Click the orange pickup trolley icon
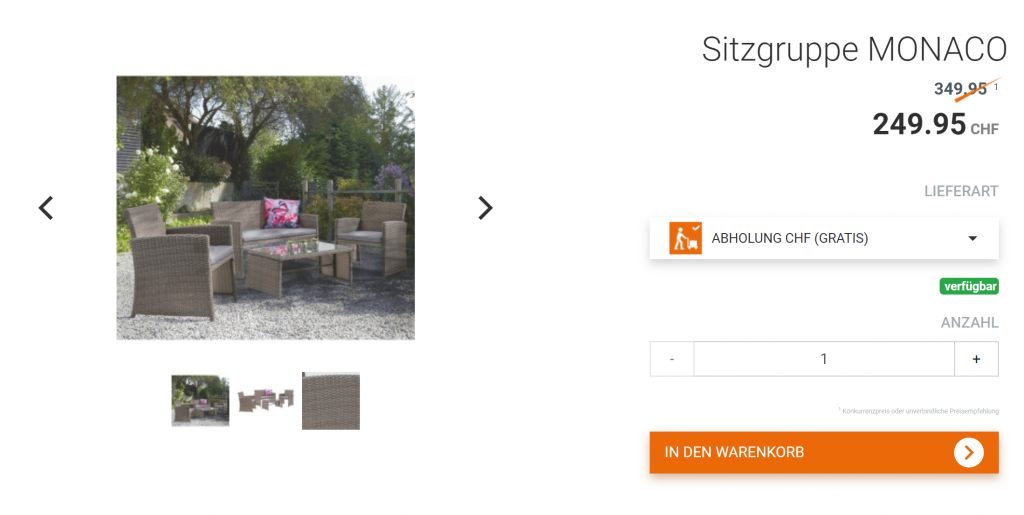The image size is (1024, 515). coord(685,238)
